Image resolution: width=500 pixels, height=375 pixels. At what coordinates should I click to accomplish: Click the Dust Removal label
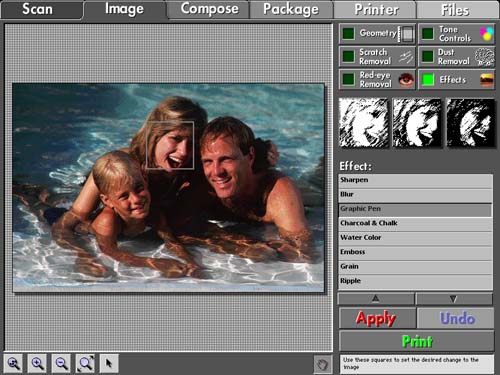tap(453, 57)
